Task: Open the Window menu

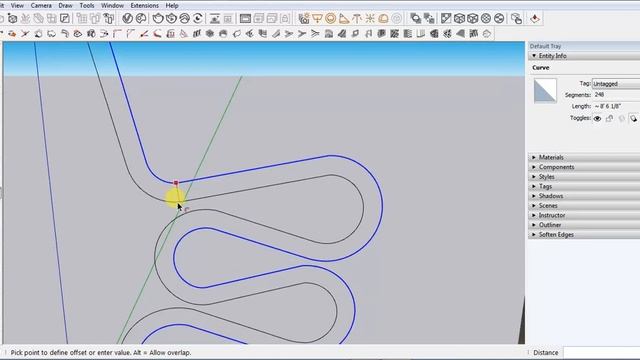Action: [x=112, y=6]
